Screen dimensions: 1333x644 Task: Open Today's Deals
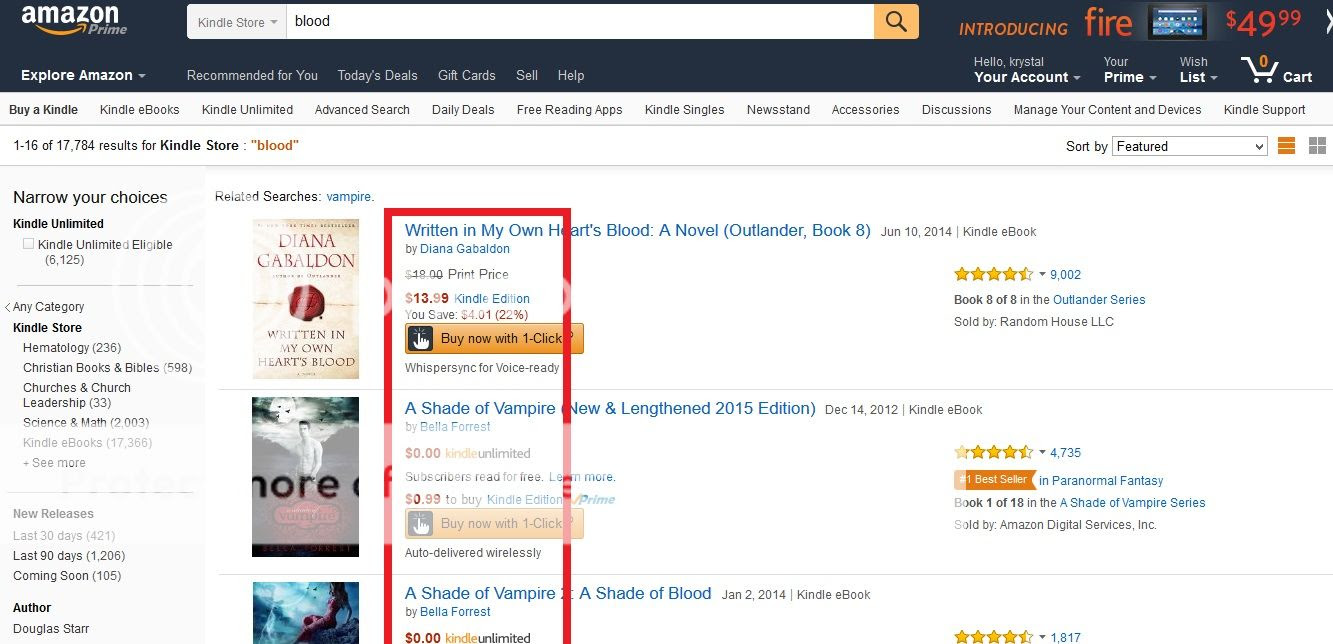pos(377,75)
